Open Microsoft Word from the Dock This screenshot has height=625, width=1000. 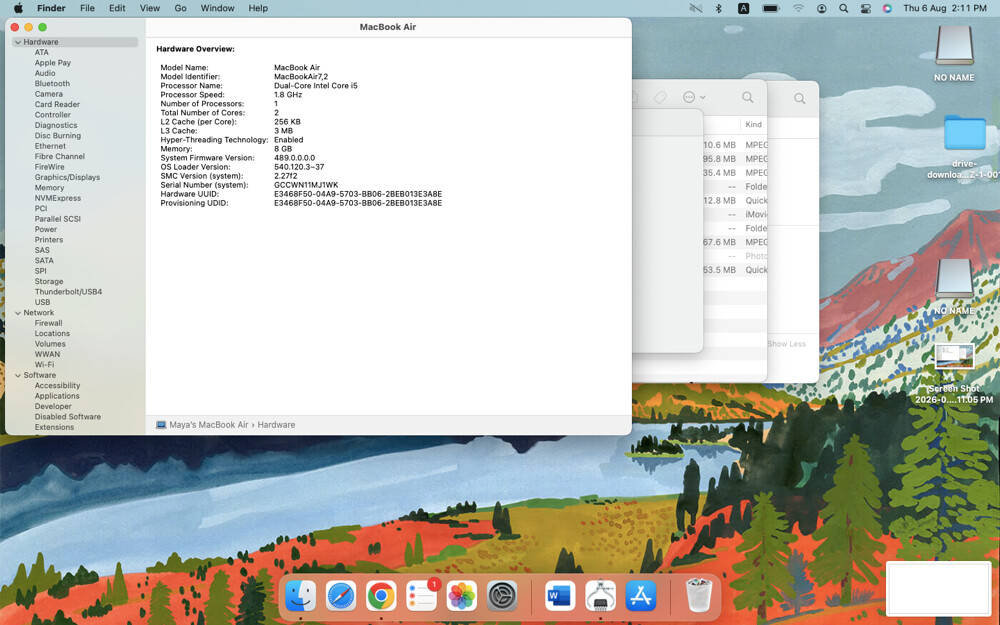[561, 596]
